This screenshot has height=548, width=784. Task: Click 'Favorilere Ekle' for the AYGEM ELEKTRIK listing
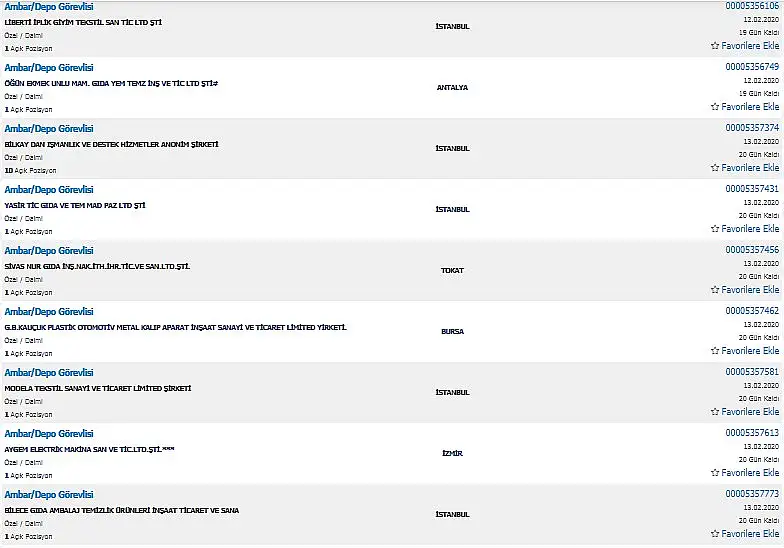(745, 472)
